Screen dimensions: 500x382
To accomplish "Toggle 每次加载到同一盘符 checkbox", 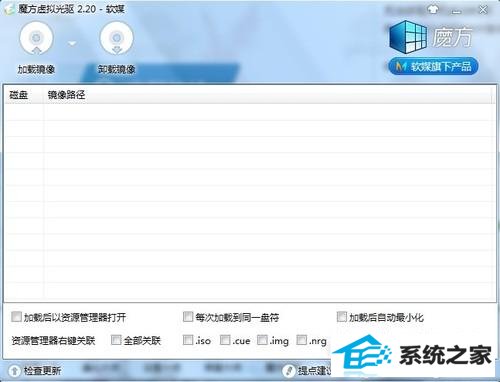I will pos(188,316).
